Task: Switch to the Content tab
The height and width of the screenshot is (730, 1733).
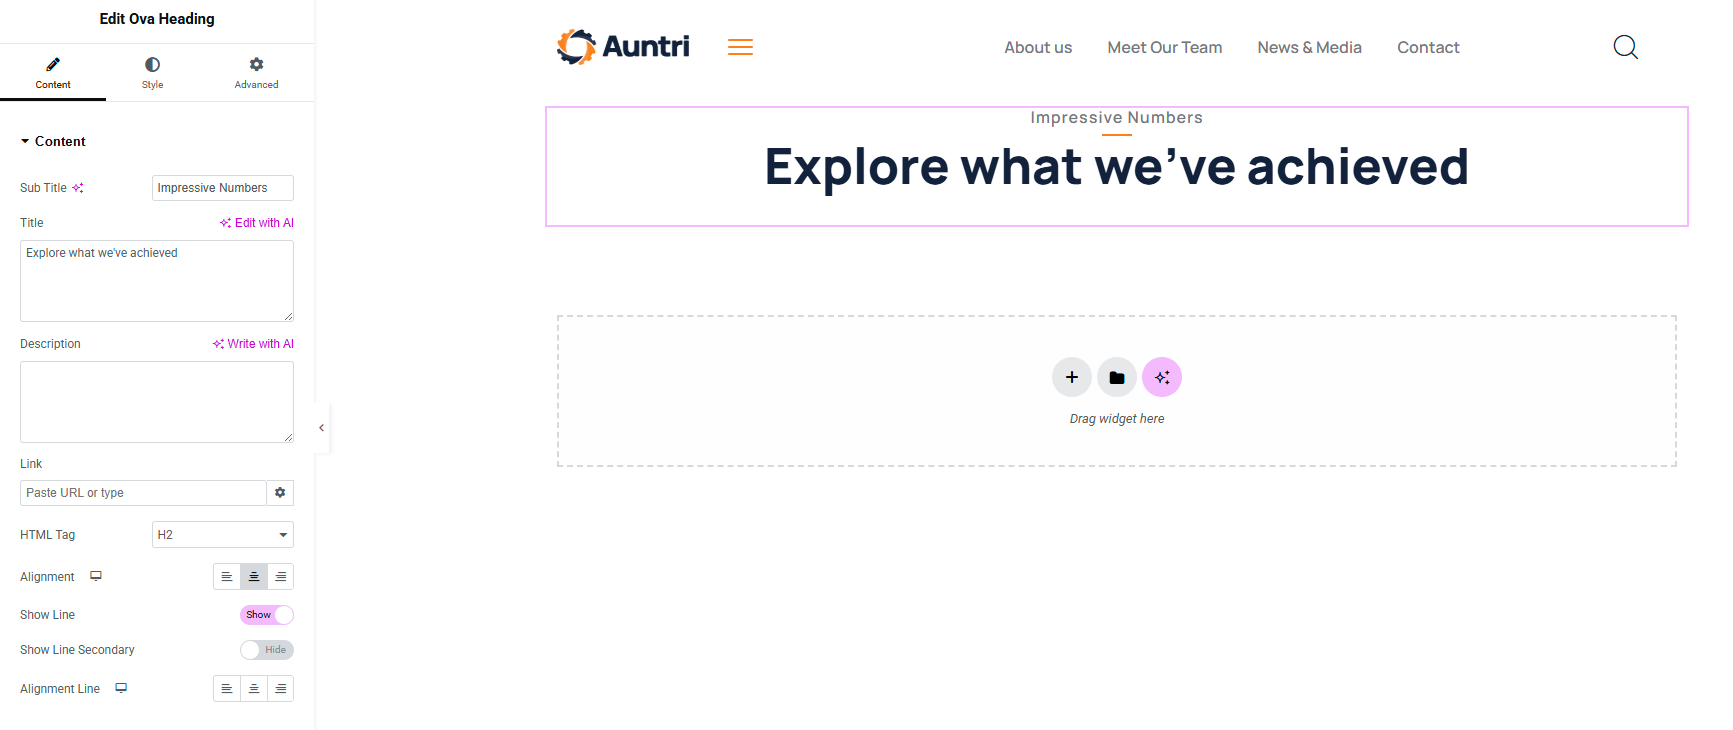Action: pyautogui.click(x=53, y=73)
